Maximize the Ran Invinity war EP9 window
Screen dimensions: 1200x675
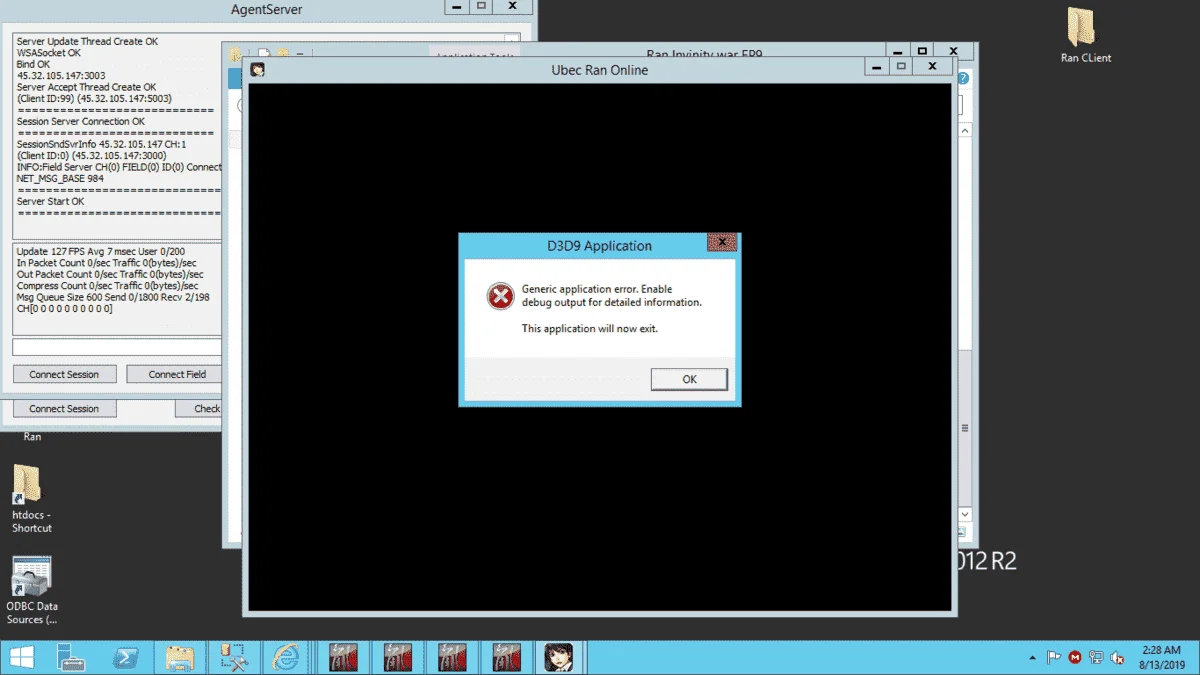point(923,50)
